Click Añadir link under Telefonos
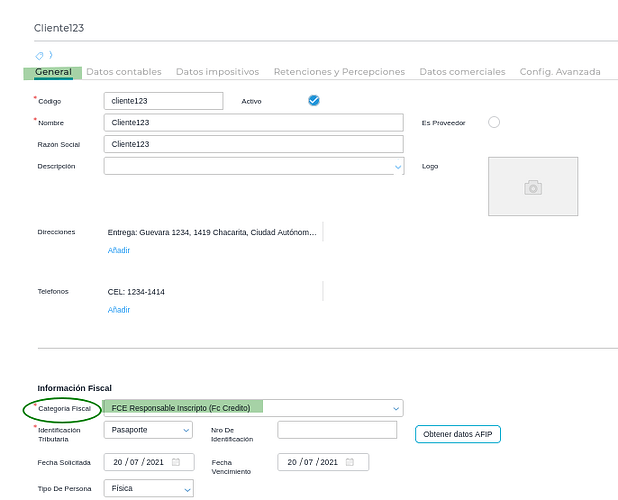 (119, 310)
